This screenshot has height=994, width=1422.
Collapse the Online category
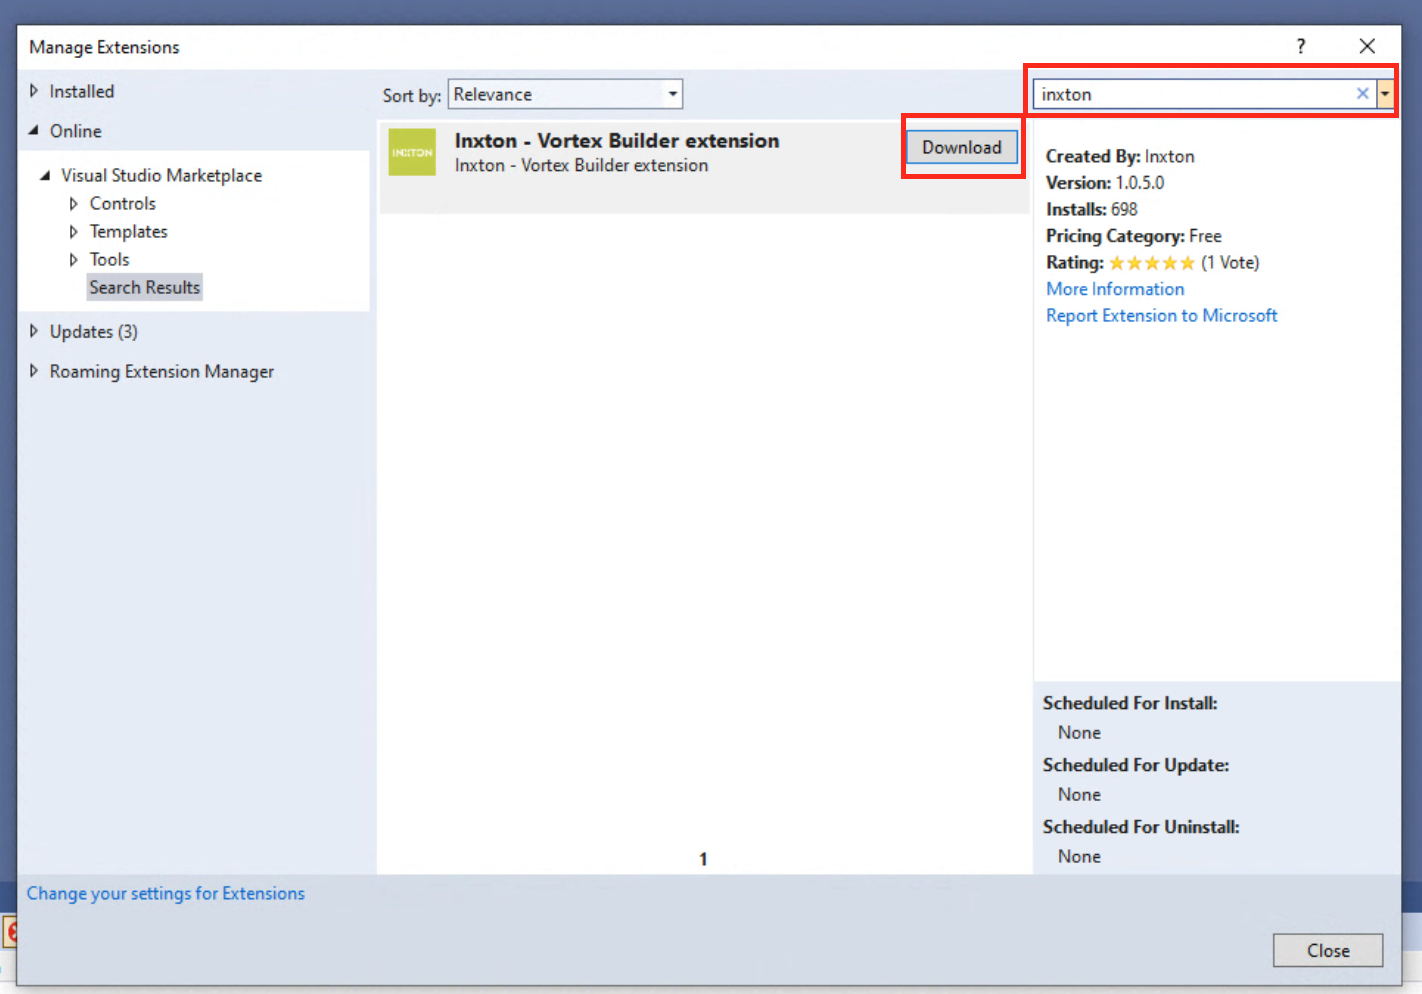[x=34, y=131]
